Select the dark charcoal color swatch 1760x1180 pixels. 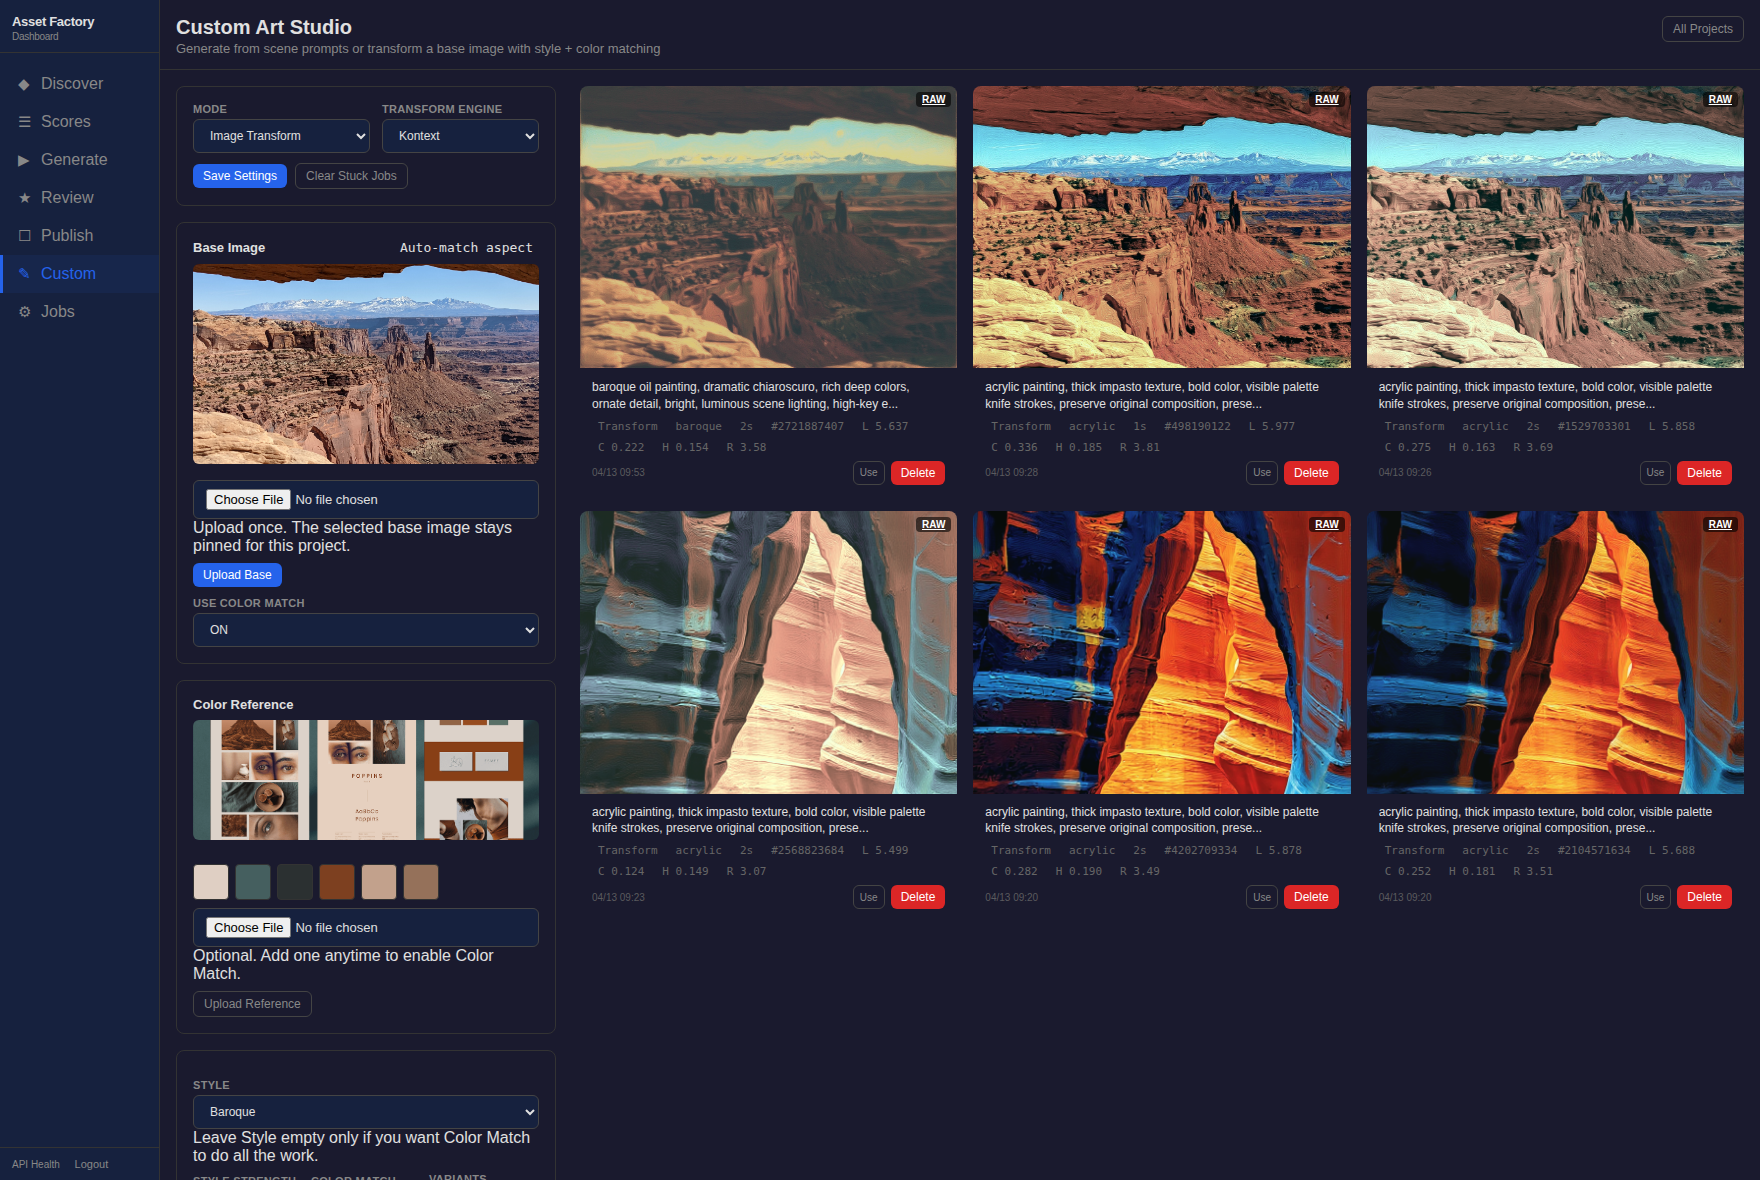click(295, 882)
